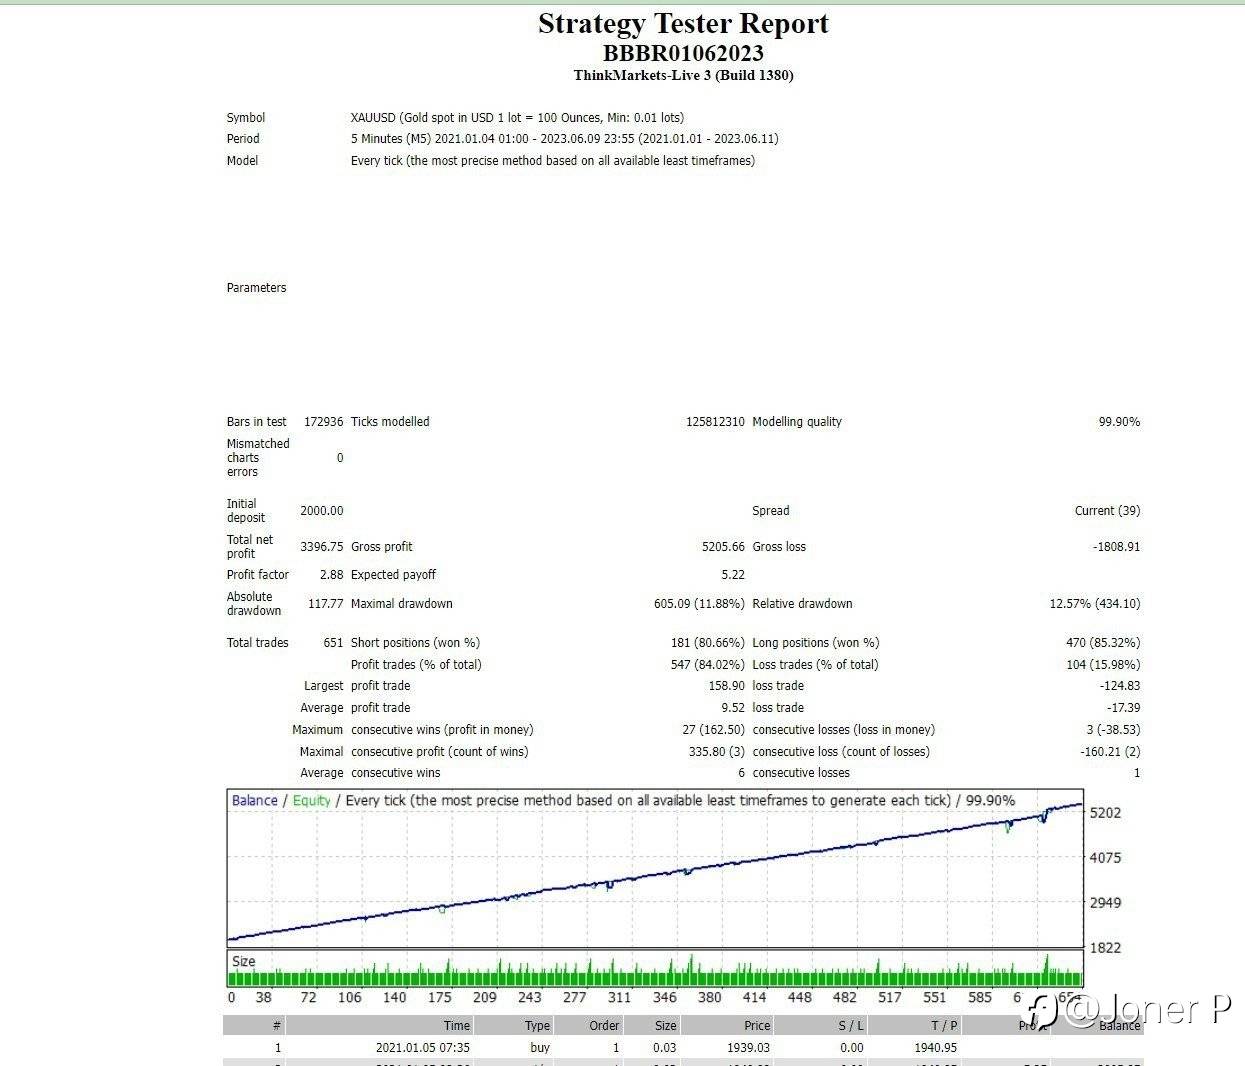Click the green Size volume histogram

655,974
